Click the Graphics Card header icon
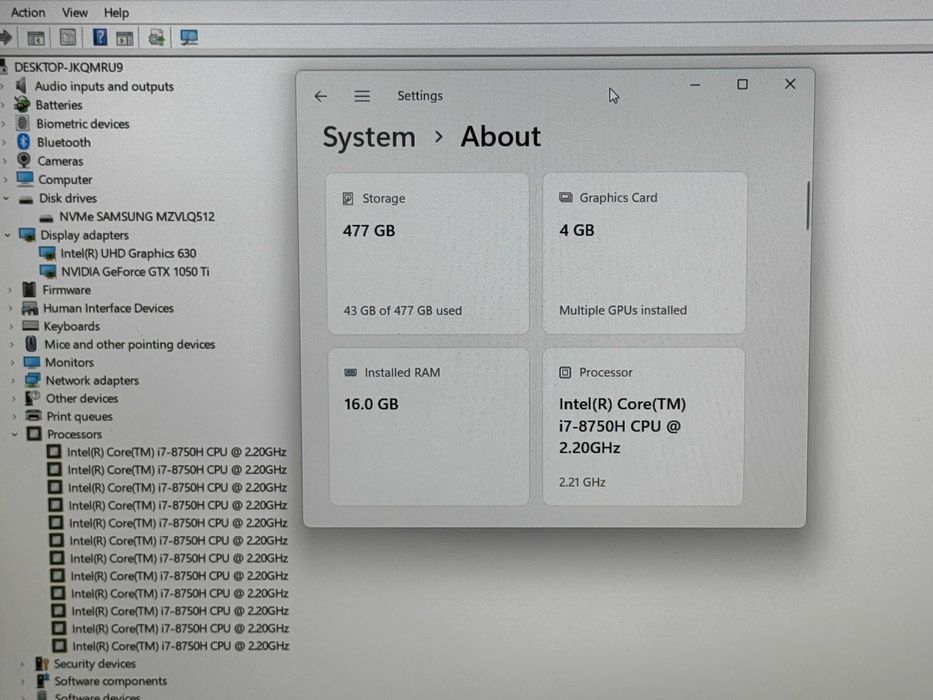Image resolution: width=933 pixels, height=700 pixels. coord(565,198)
